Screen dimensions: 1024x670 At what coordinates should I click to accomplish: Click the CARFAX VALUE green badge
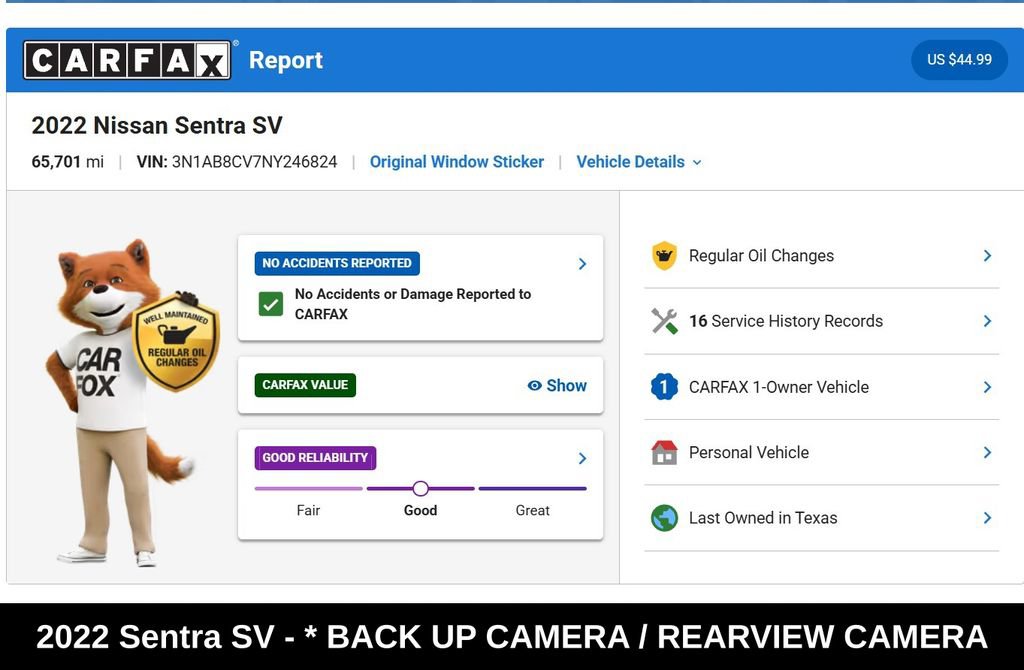pyautogui.click(x=305, y=385)
